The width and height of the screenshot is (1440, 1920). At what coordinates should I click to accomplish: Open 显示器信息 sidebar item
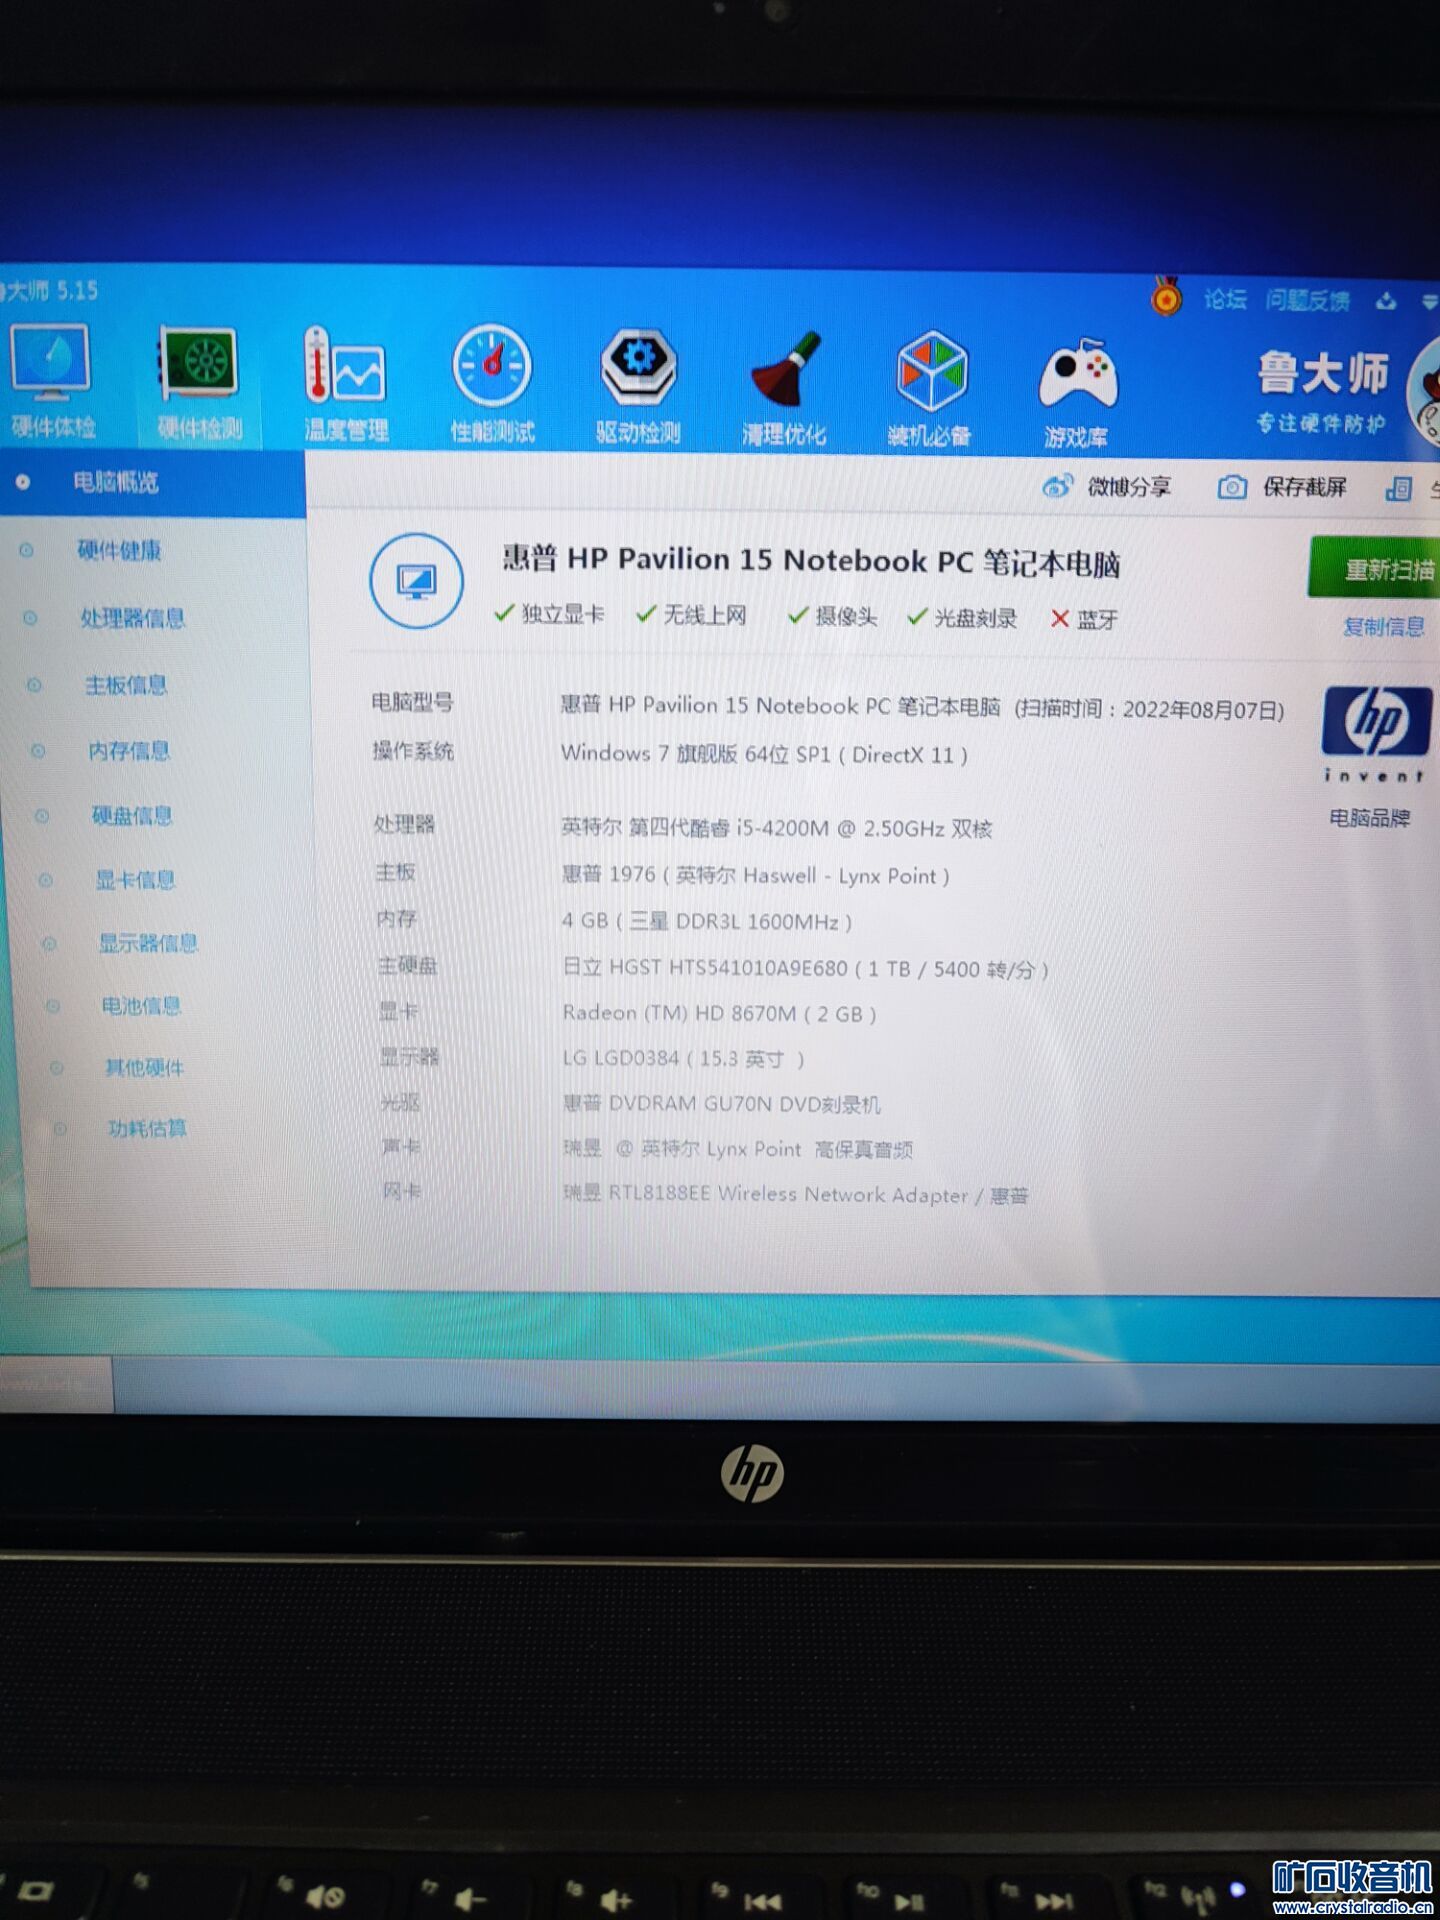[x=147, y=943]
